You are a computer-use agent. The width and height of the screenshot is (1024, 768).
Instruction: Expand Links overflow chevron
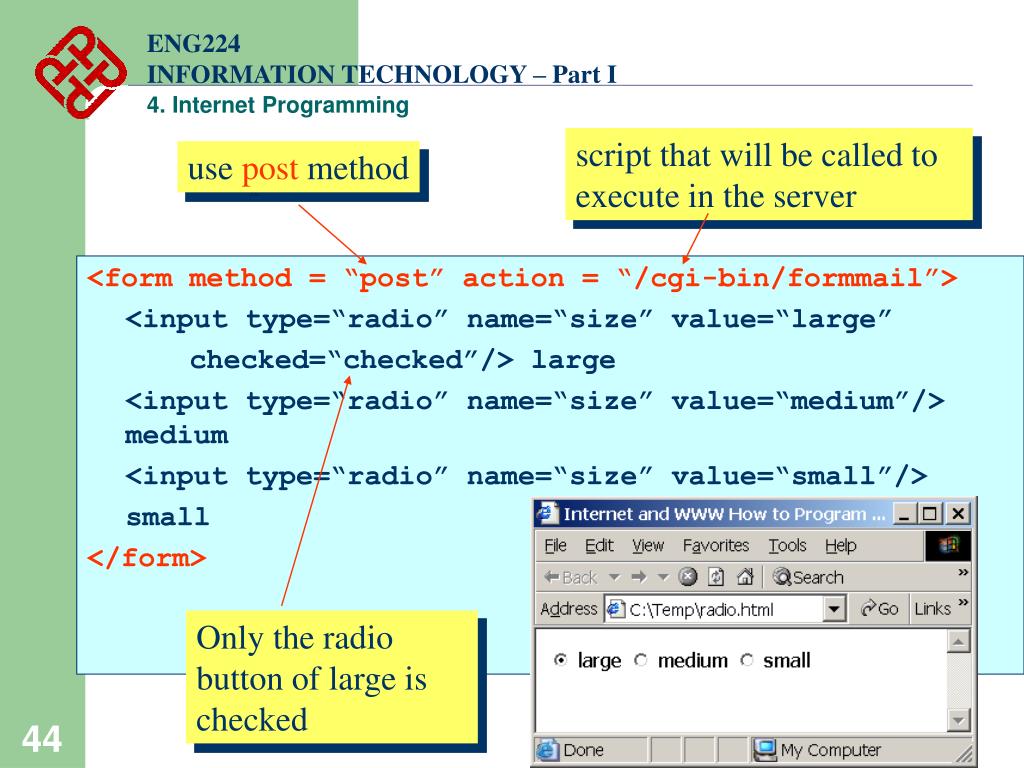[x=963, y=602]
